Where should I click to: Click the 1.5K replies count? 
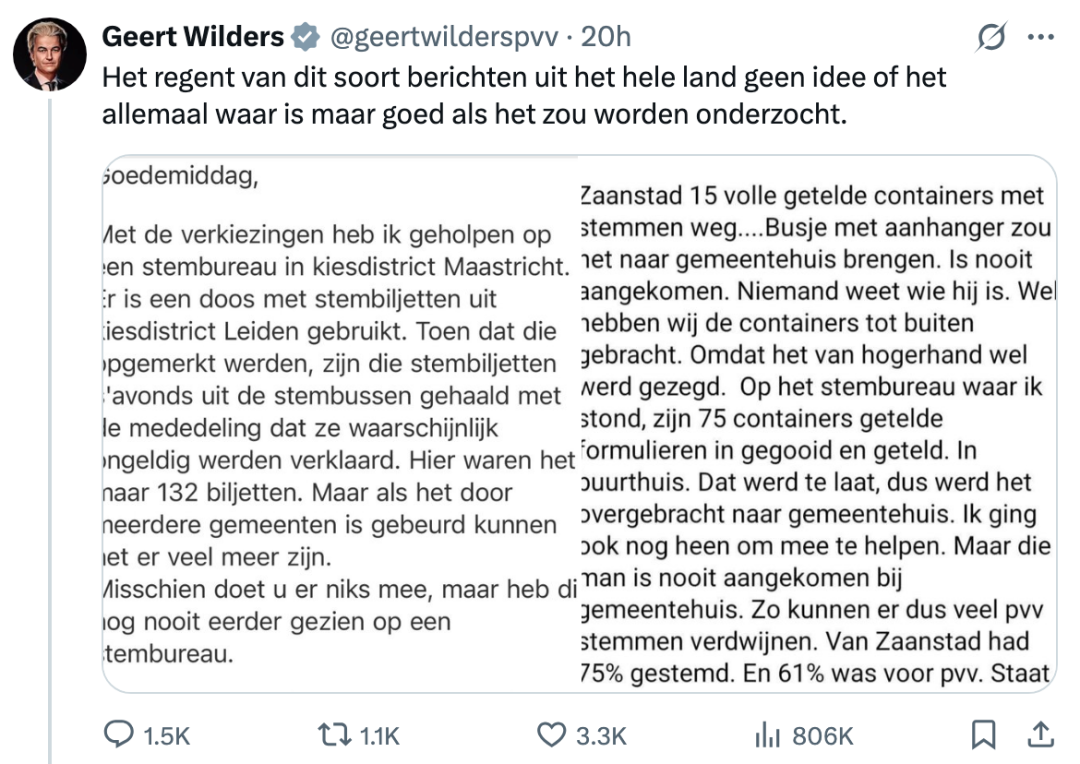167,736
